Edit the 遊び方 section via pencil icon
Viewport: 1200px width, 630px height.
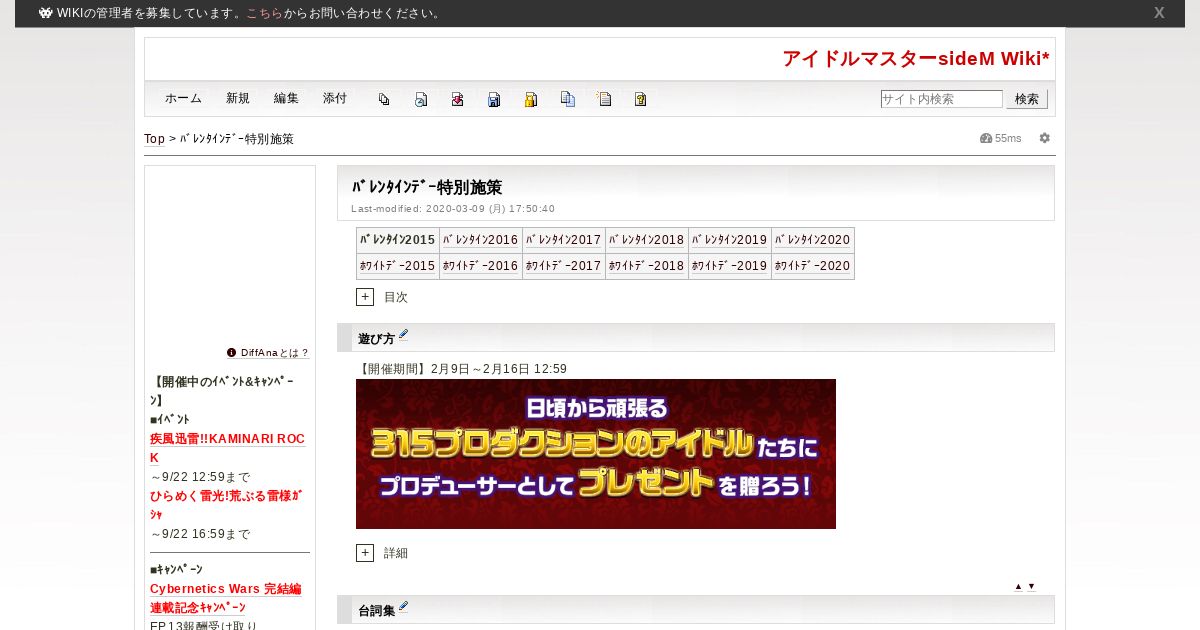pyautogui.click(x=403, y=335)
